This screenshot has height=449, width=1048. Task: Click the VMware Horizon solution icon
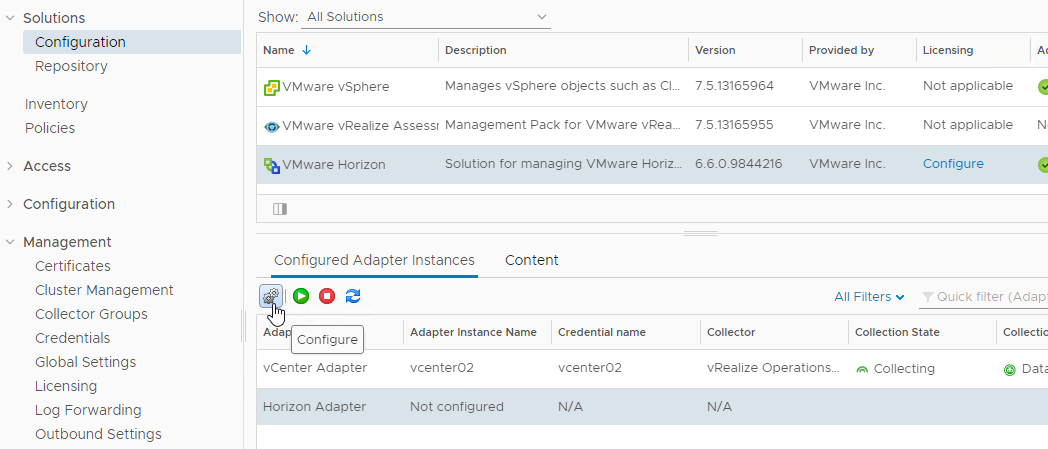[x=271, y=165]
